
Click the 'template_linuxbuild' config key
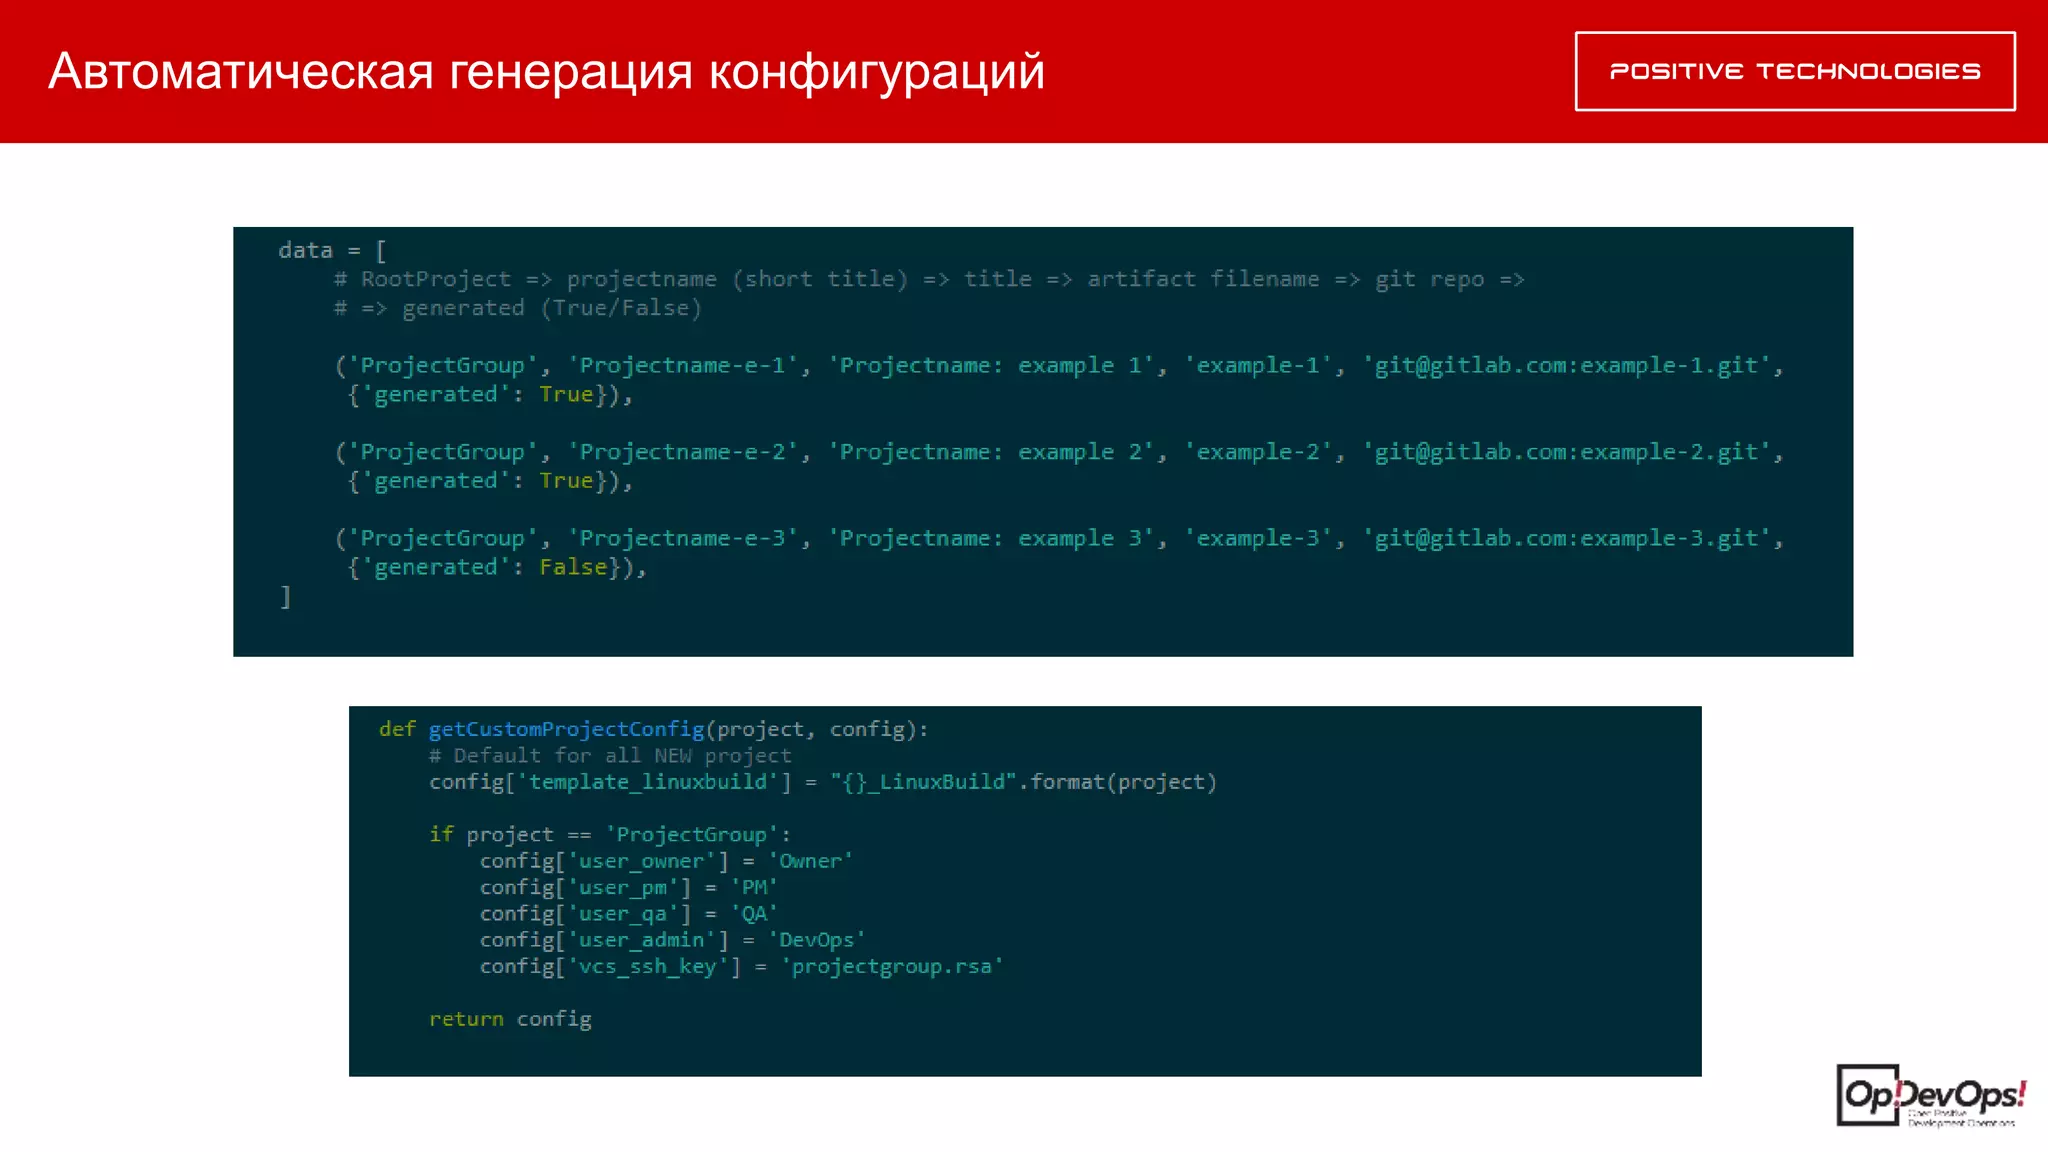(x=648, y=782)
